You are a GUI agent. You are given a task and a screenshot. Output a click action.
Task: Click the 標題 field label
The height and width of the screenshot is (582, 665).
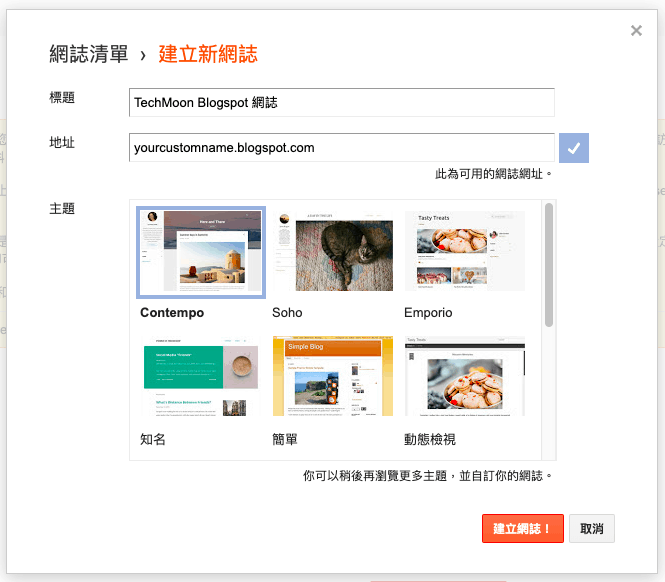[62, 98]
